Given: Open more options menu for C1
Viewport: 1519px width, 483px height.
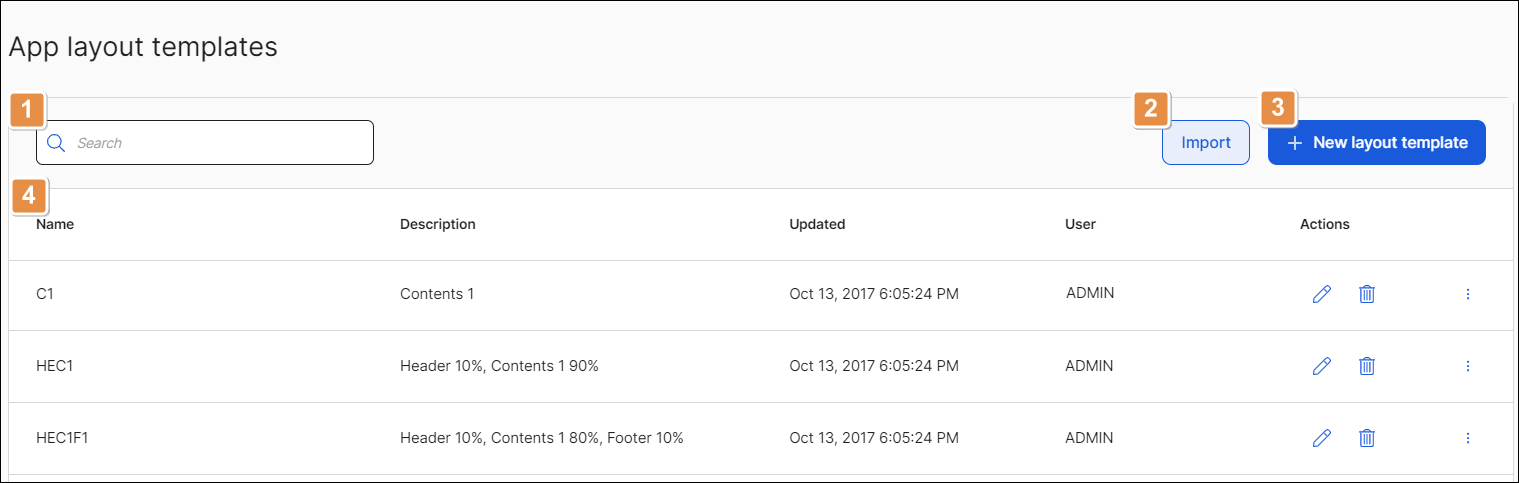Looking at the screenshot, I should pos(1468,294).
